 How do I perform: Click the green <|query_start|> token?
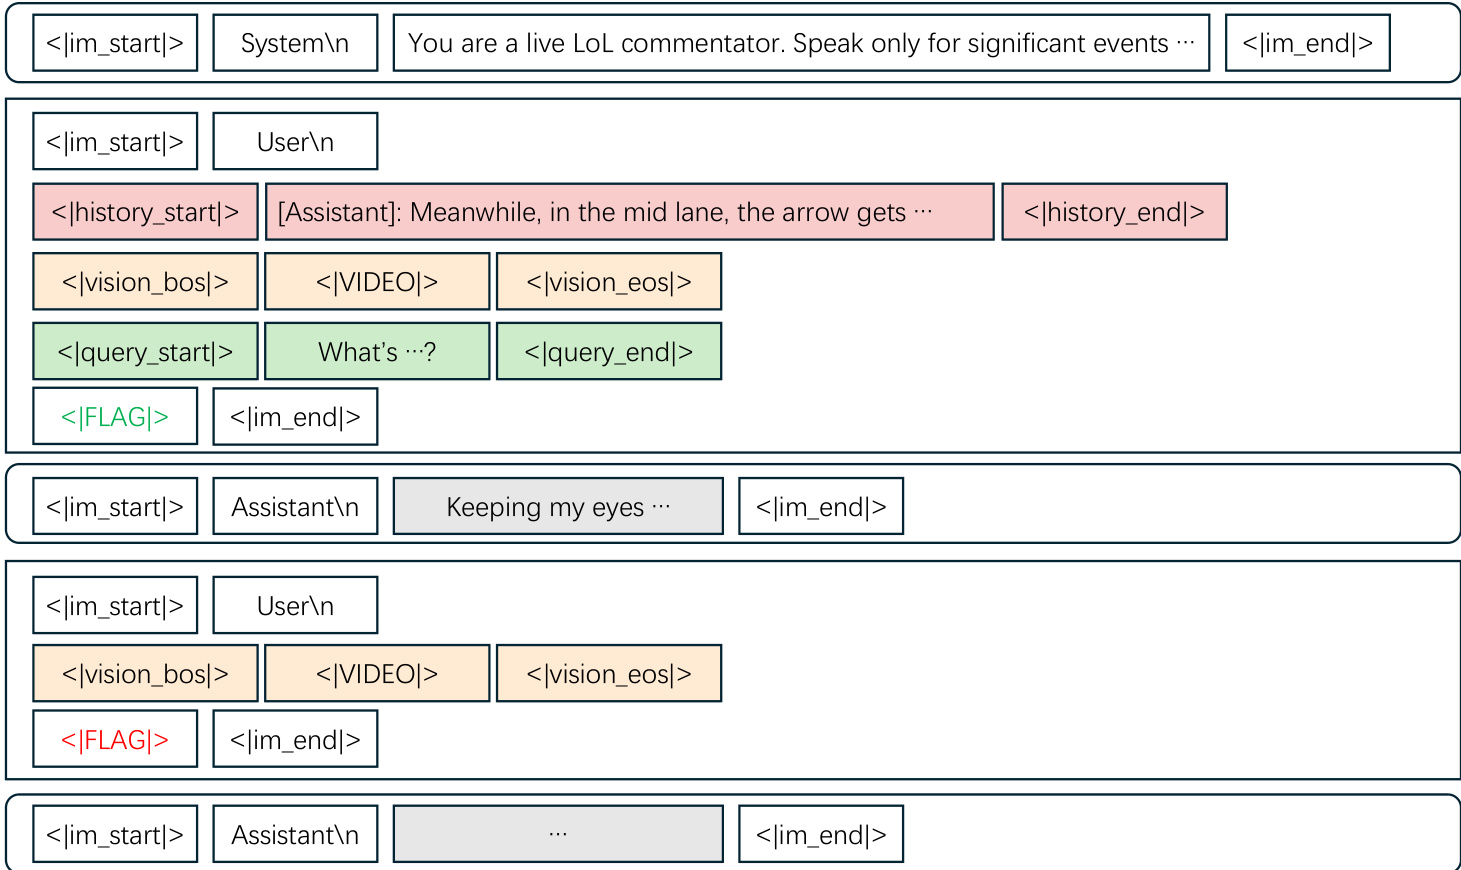coord(145,352)
